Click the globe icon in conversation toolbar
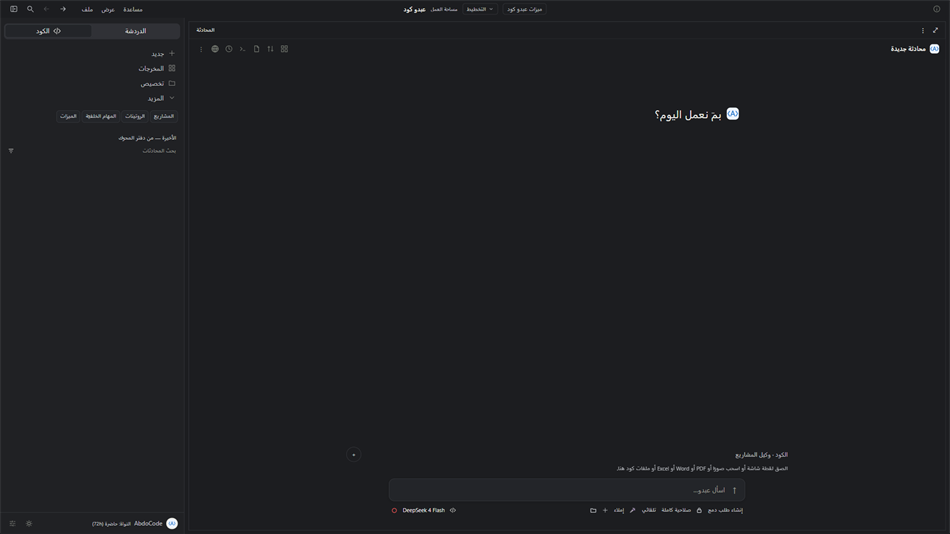 click(x=215, y=49)
